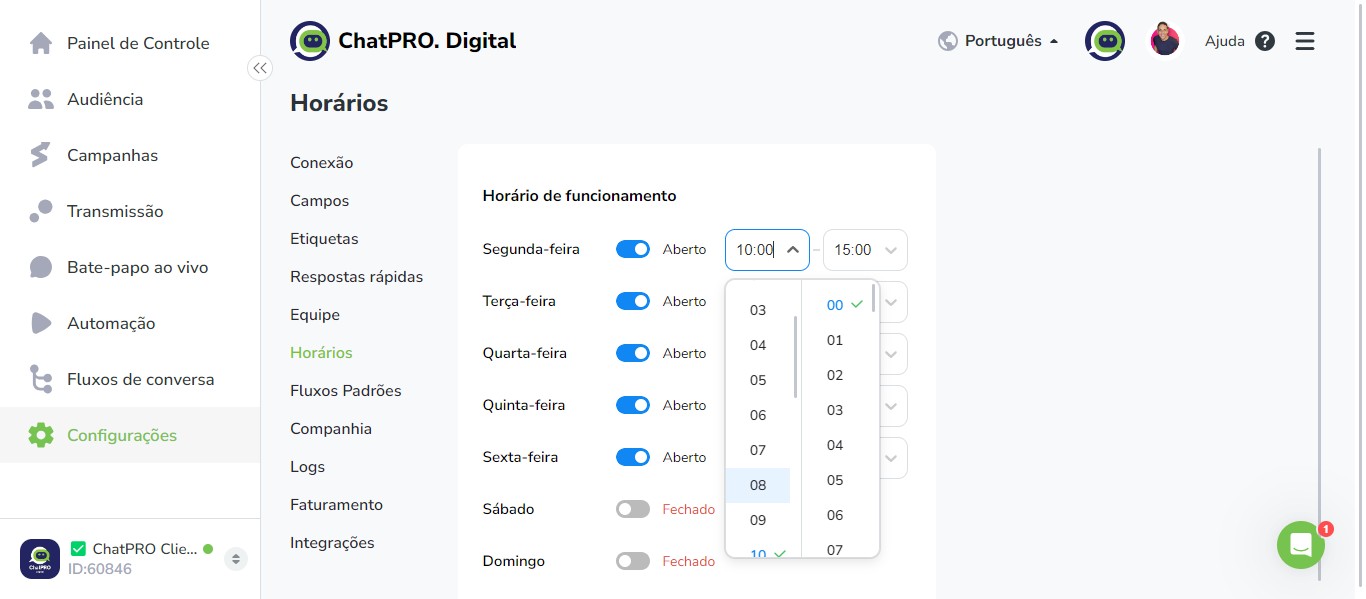Open the Terça-feira end time dropdown arrow
1366x599 pixels.
pyautogui.click(x=891, y=302)
